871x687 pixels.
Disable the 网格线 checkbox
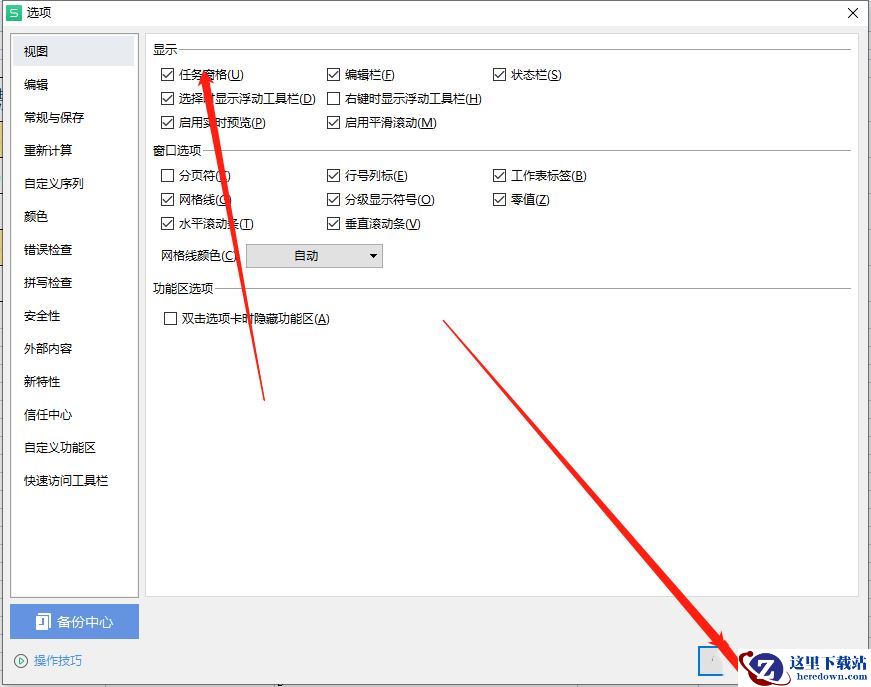click(167, 199)
